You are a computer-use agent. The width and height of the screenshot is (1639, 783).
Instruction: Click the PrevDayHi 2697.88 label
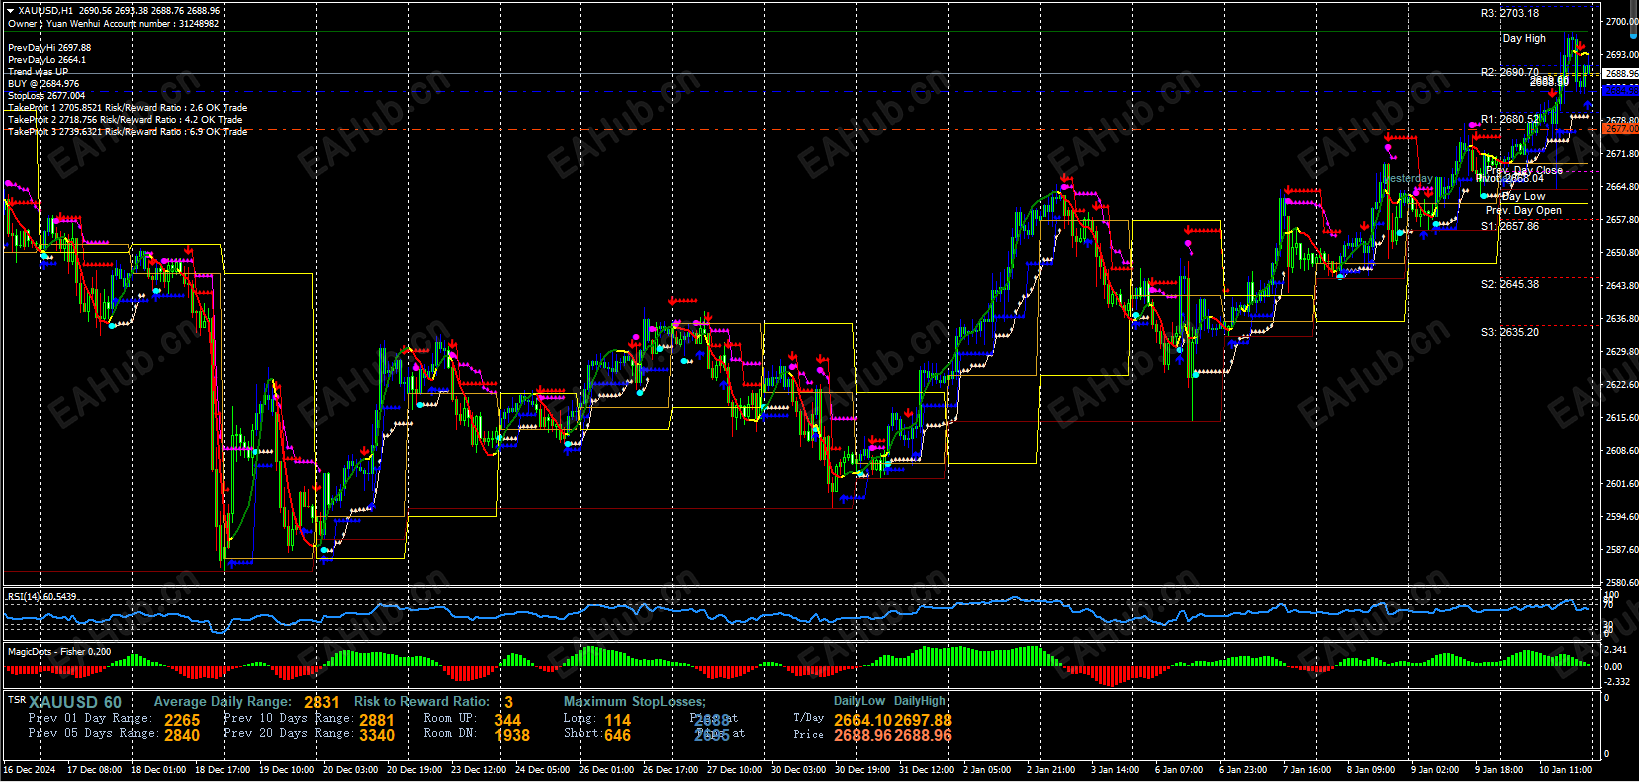(x=49, y=47)
